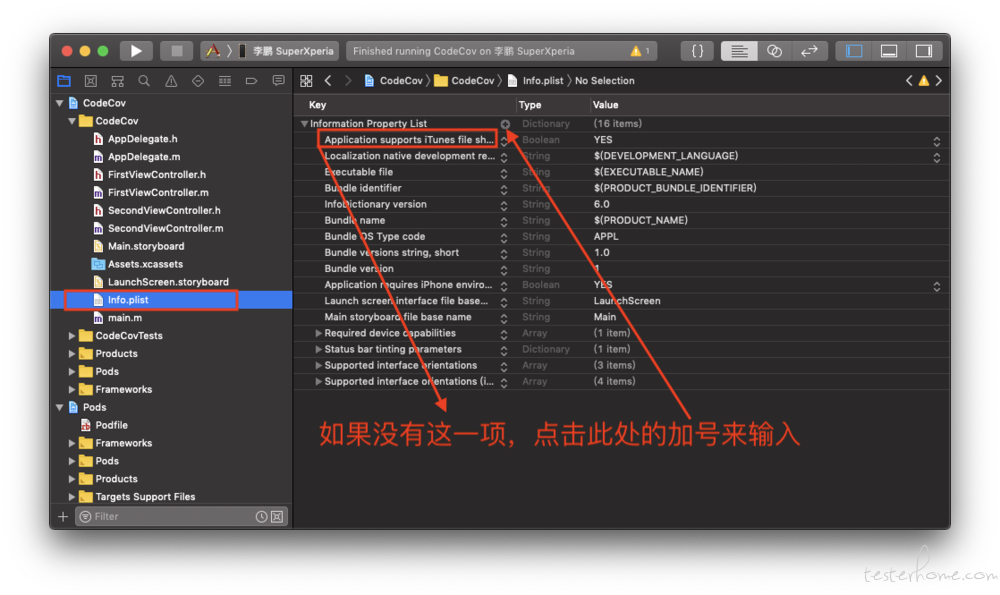Collapse the Pods project root

tap(59, 407)
